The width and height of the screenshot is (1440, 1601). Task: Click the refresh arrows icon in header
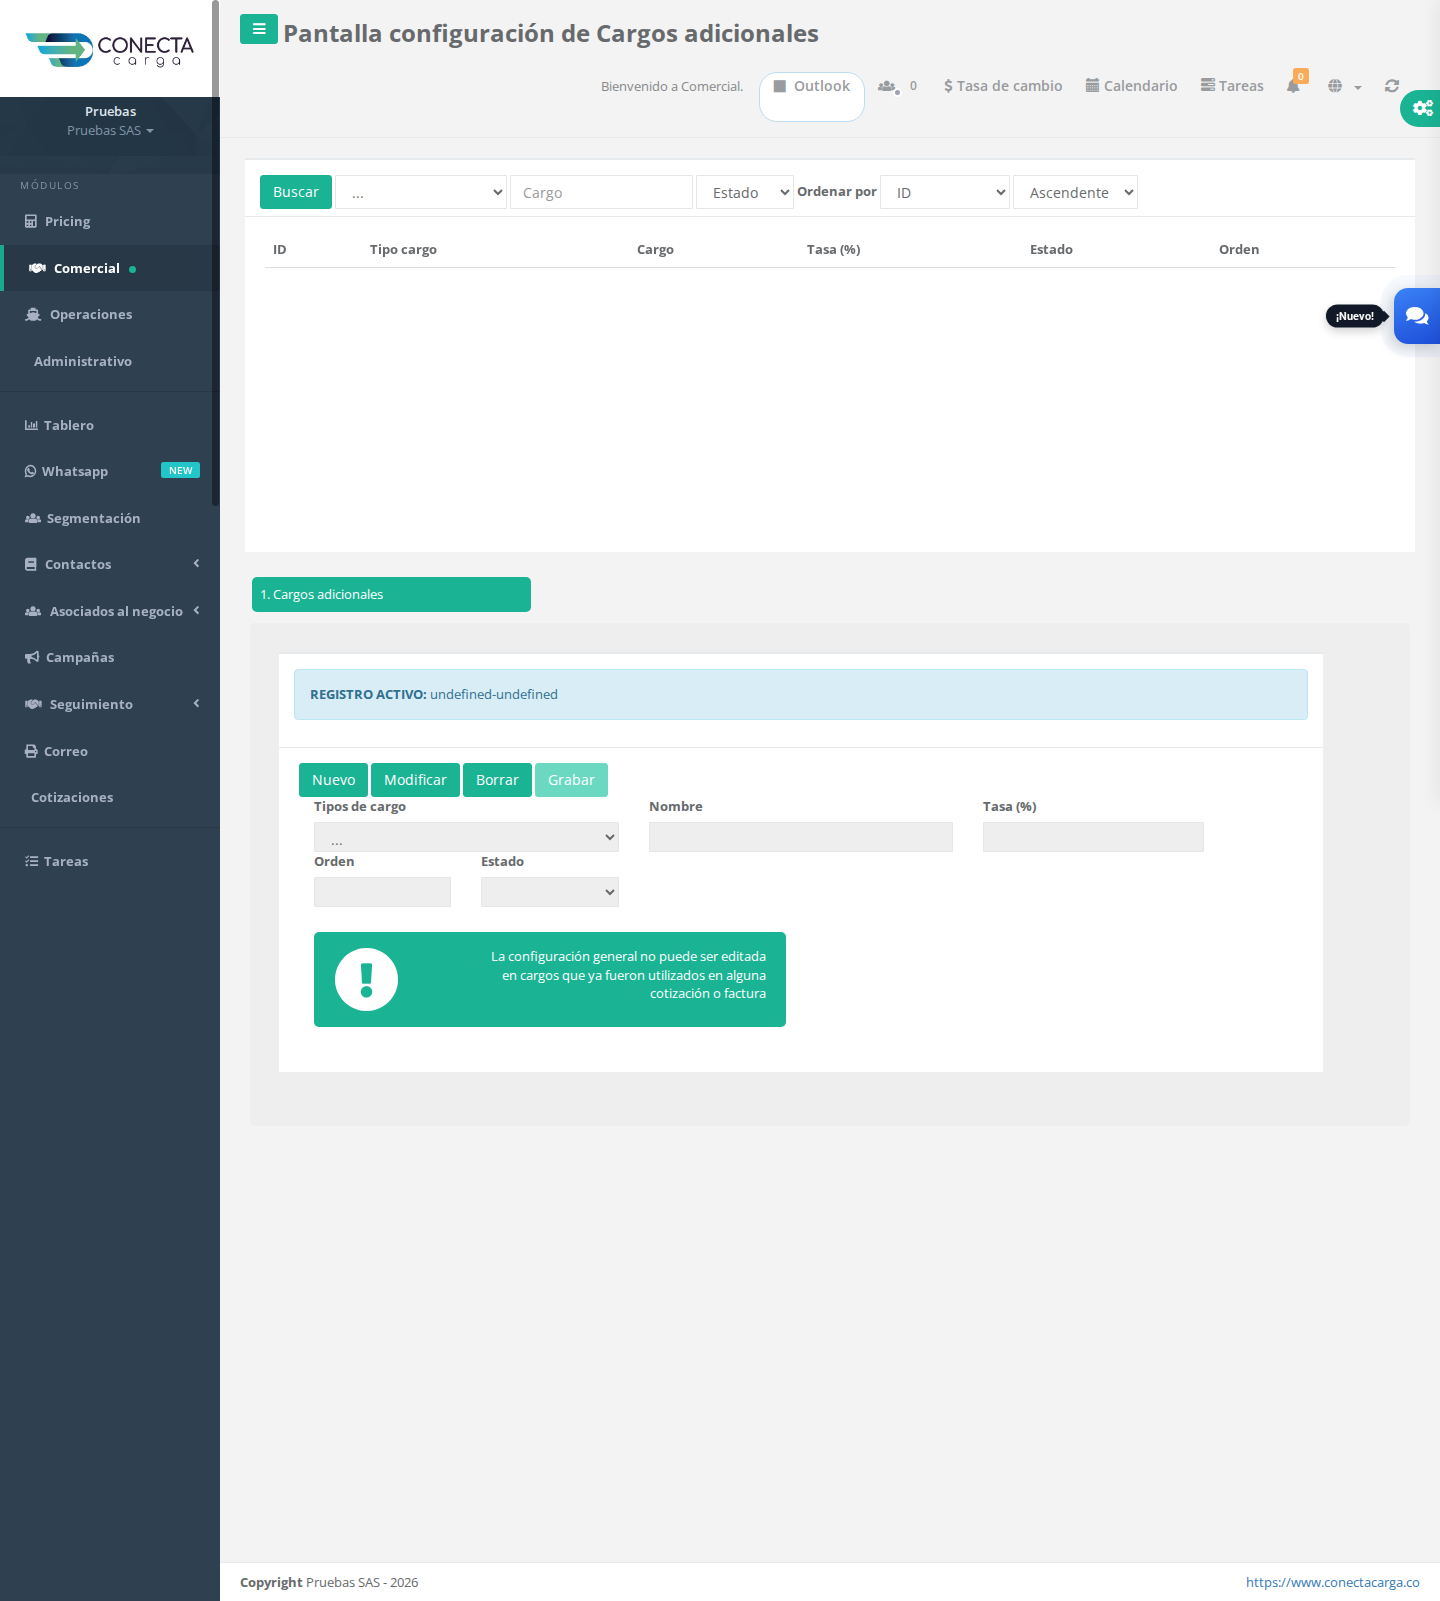click(x=1391, y=86)
